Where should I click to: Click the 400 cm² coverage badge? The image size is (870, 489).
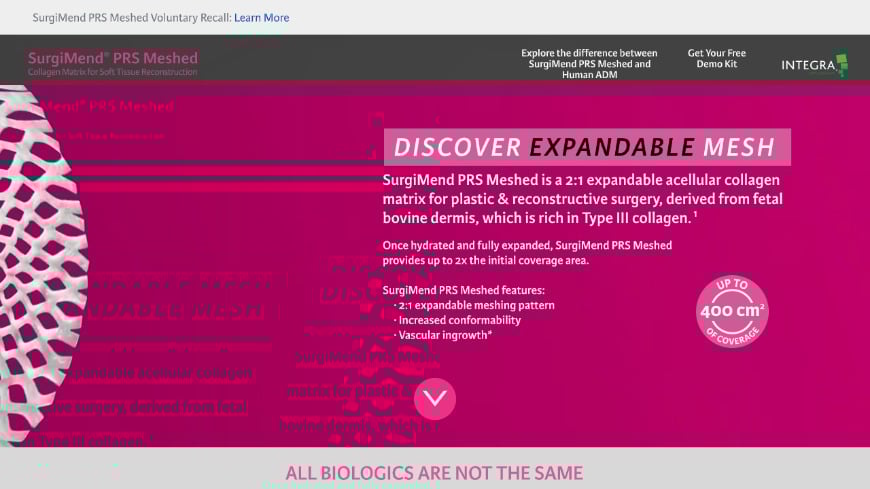click(x=732, y=311)
